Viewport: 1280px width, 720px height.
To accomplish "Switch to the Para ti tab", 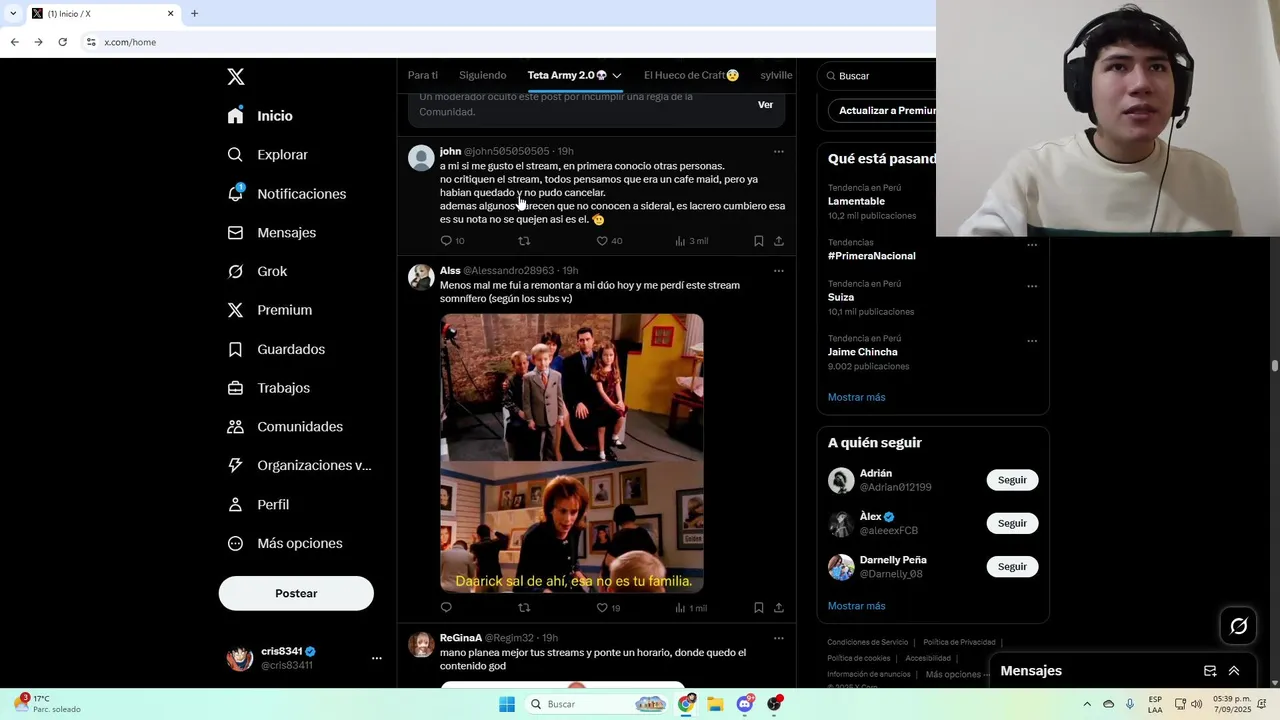I will coord(423,75).
